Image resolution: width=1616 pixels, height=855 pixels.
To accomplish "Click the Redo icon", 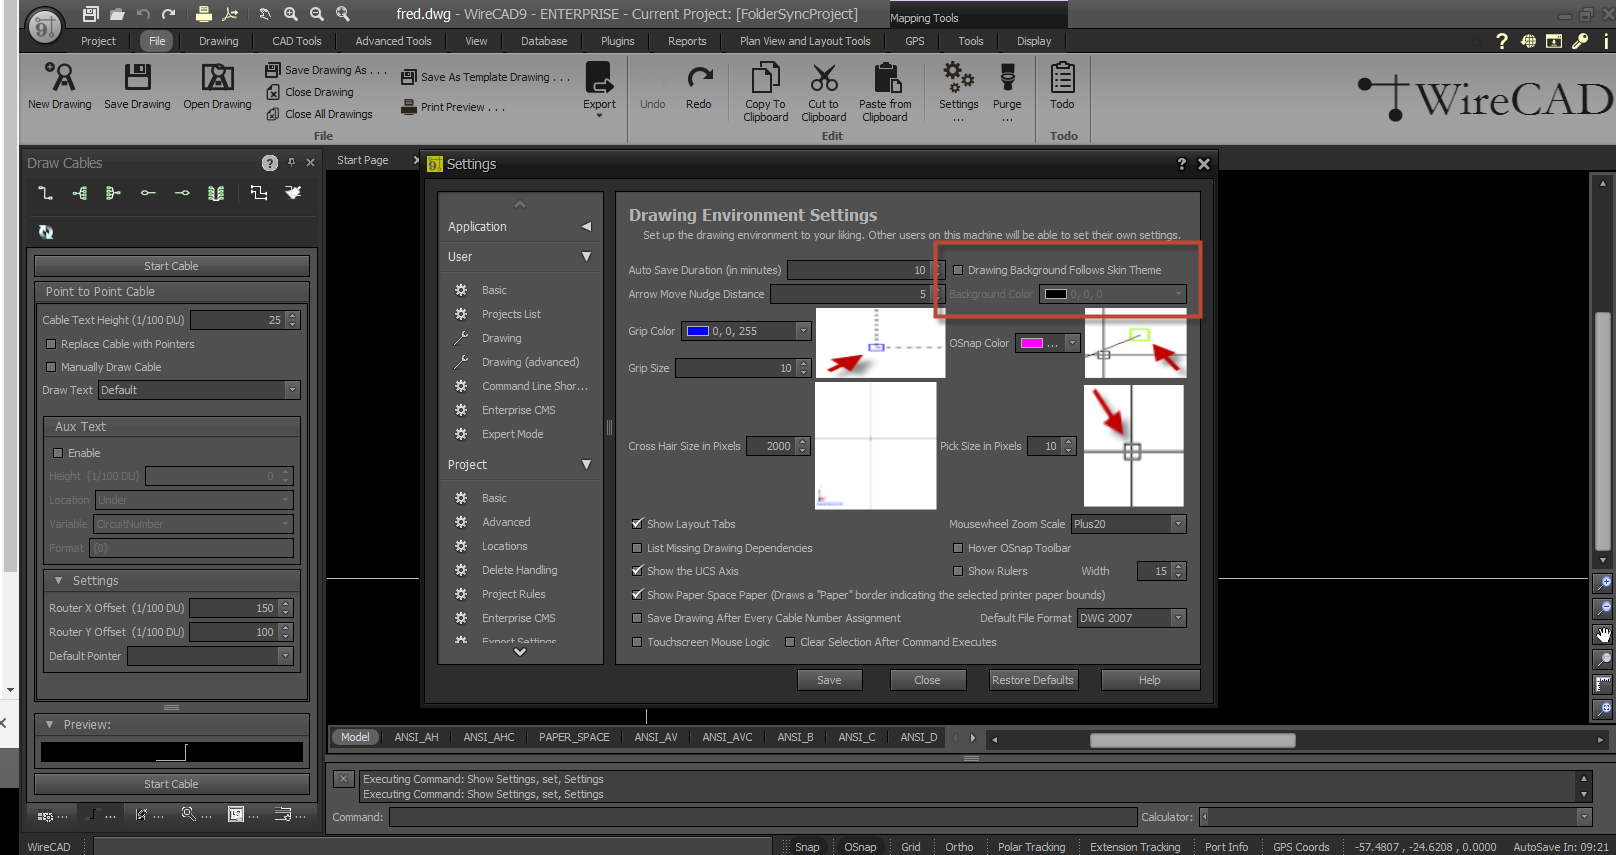I will 699,77.
